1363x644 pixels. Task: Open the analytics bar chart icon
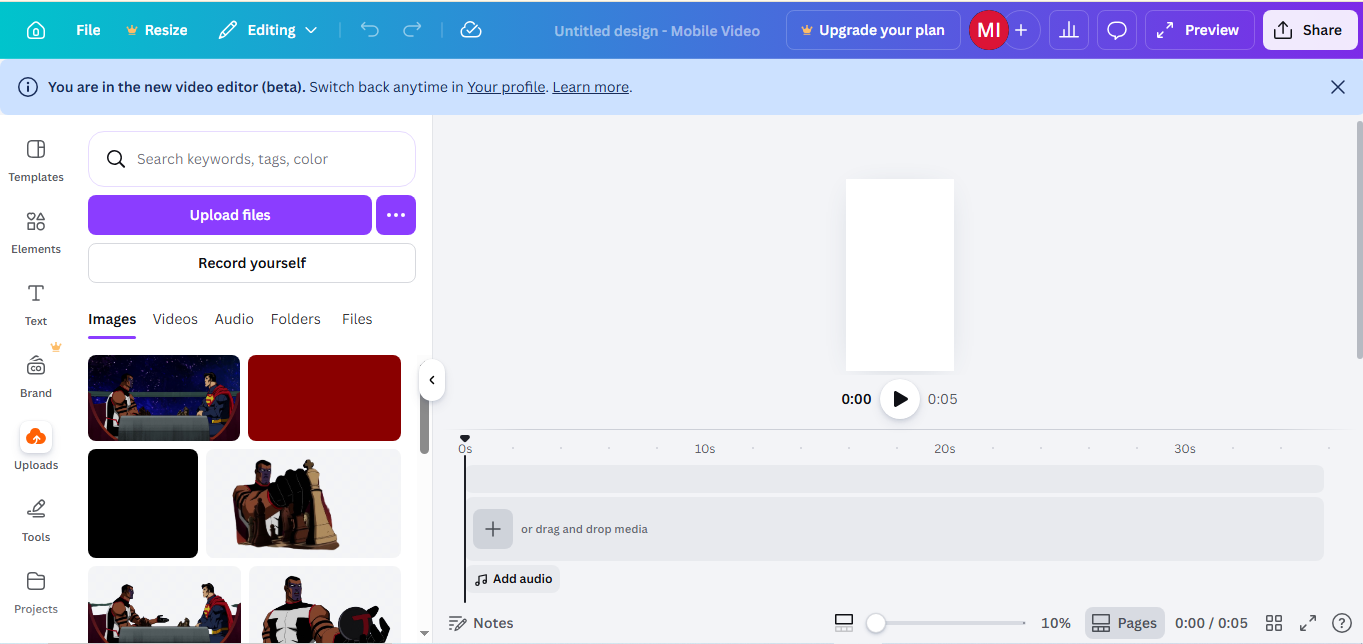tap(1069, 30)
